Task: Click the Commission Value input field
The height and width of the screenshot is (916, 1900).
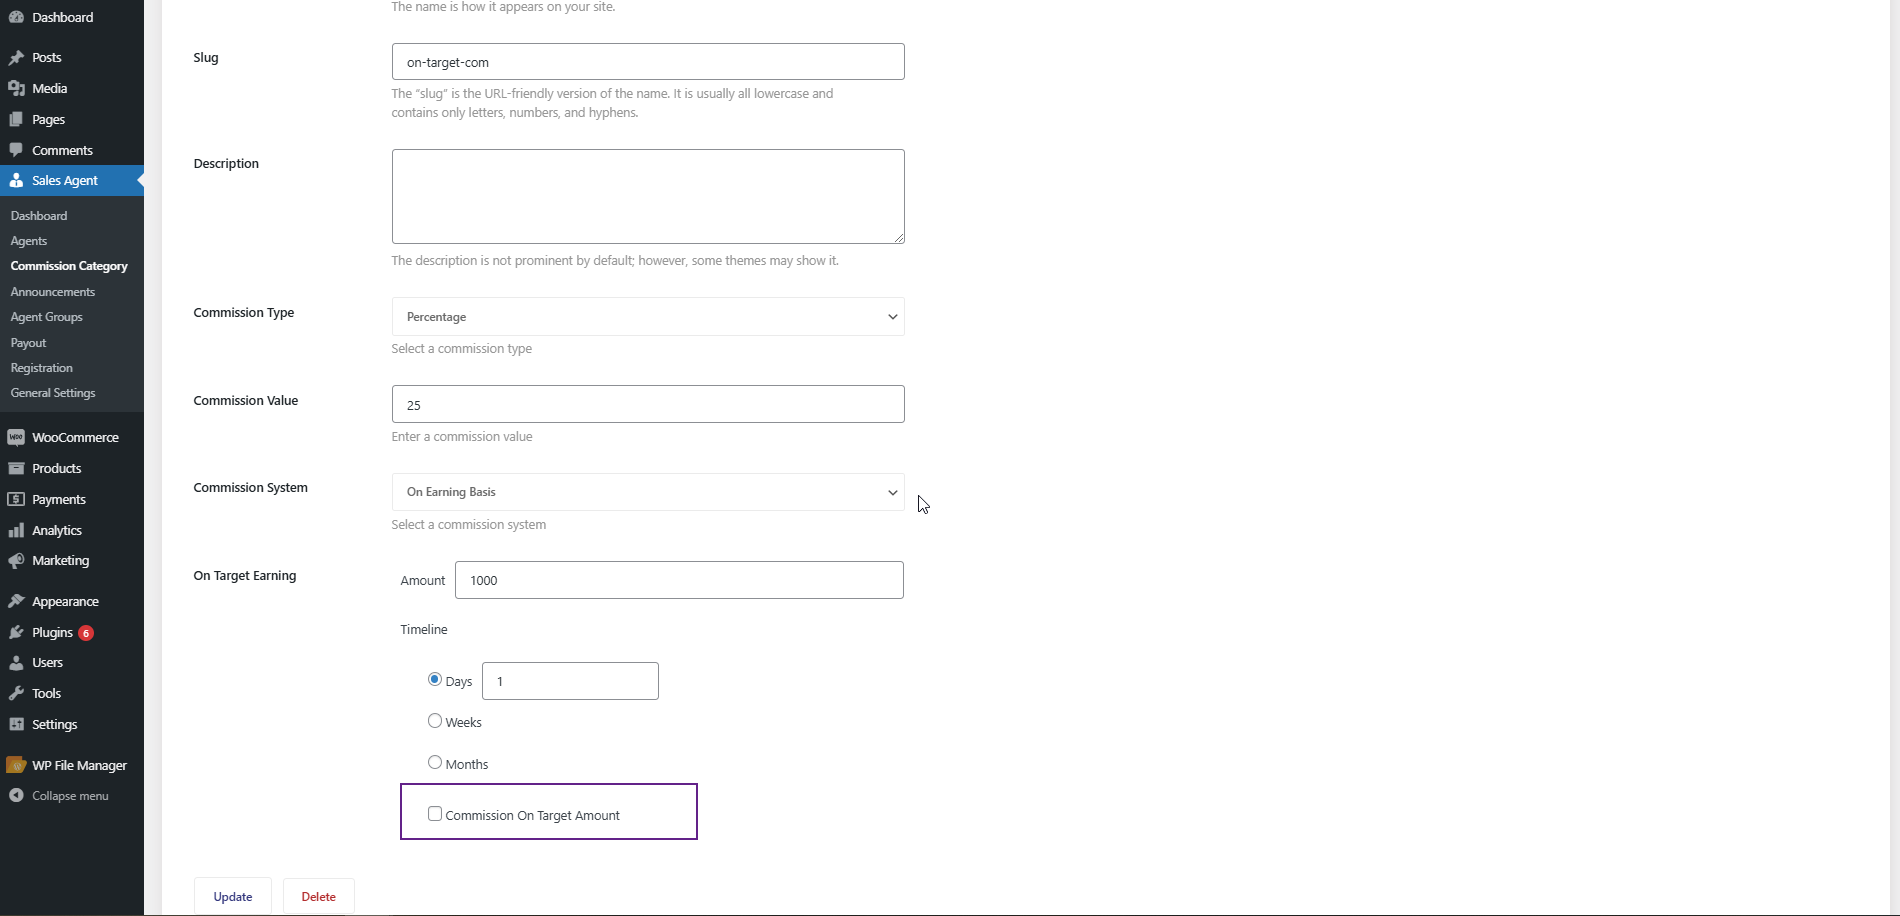Action: coord(648,405)
